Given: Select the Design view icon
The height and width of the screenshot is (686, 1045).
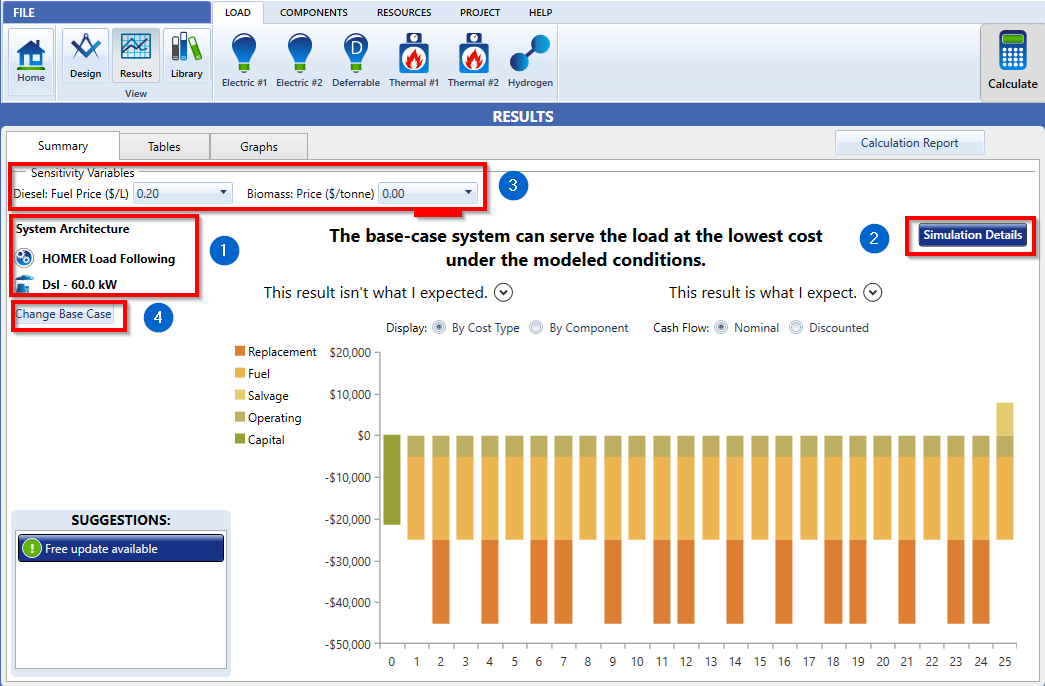Looking at the screenshot, I should [x=85, y=58].
